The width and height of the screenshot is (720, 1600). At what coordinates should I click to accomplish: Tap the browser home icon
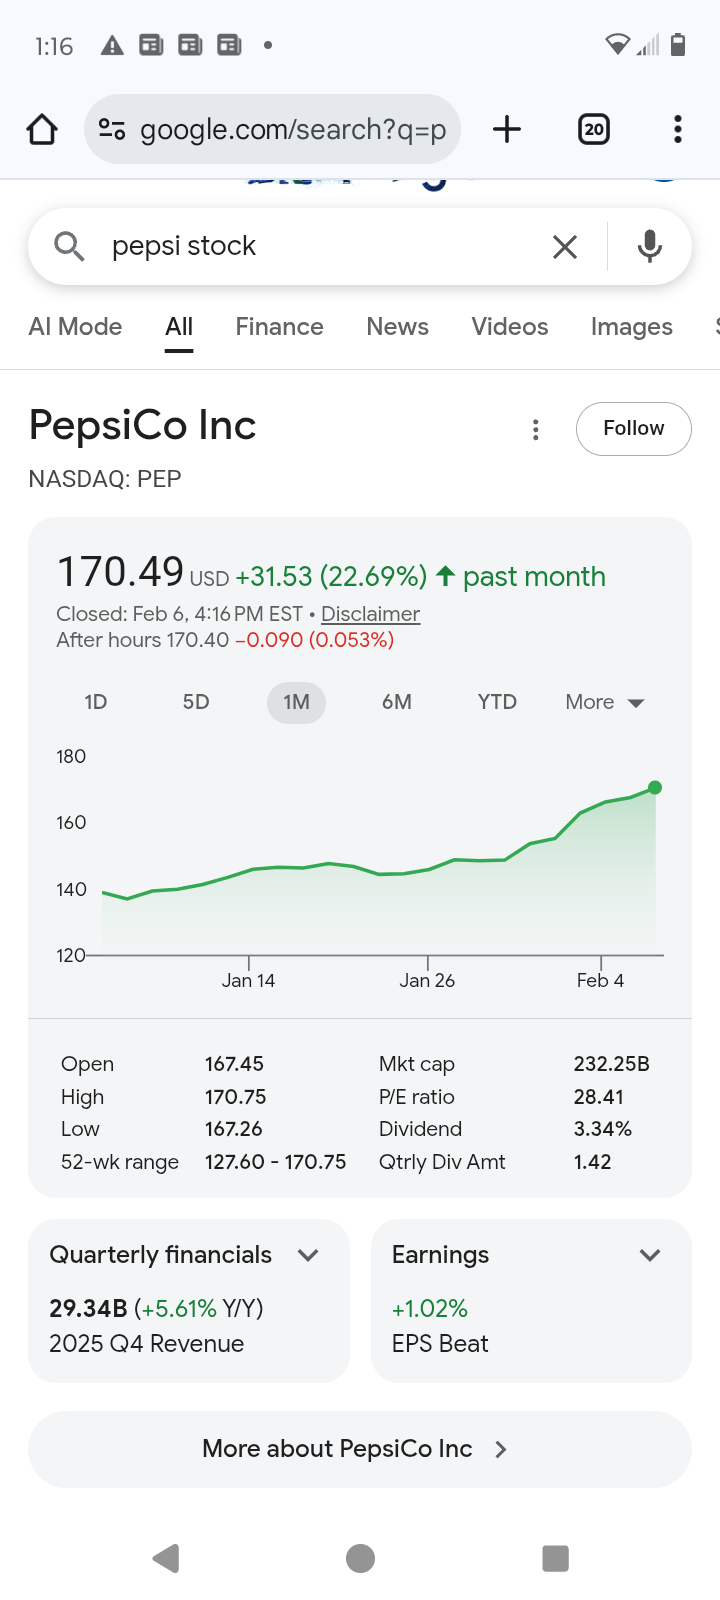coord(42,129)
